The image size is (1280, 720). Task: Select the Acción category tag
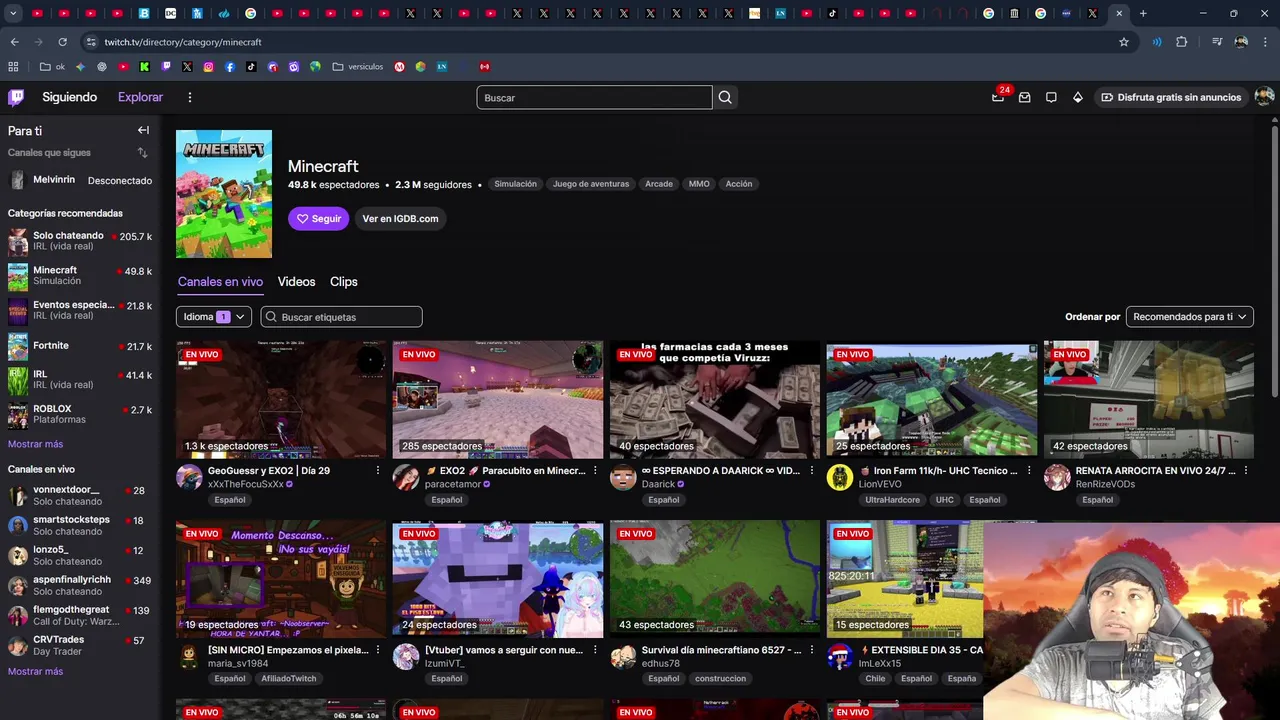[x=739, y=184]
